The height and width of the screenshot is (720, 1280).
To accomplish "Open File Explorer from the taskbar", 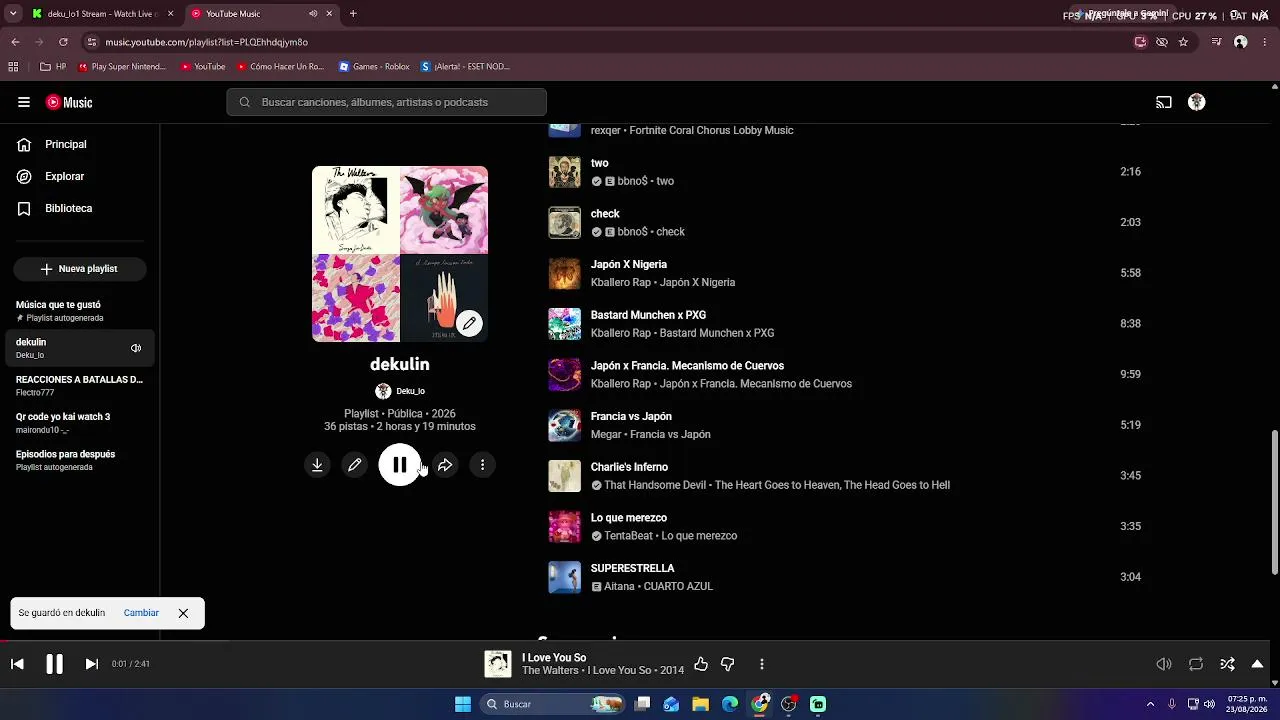I will pyautogui.click(x=700, y=704).
